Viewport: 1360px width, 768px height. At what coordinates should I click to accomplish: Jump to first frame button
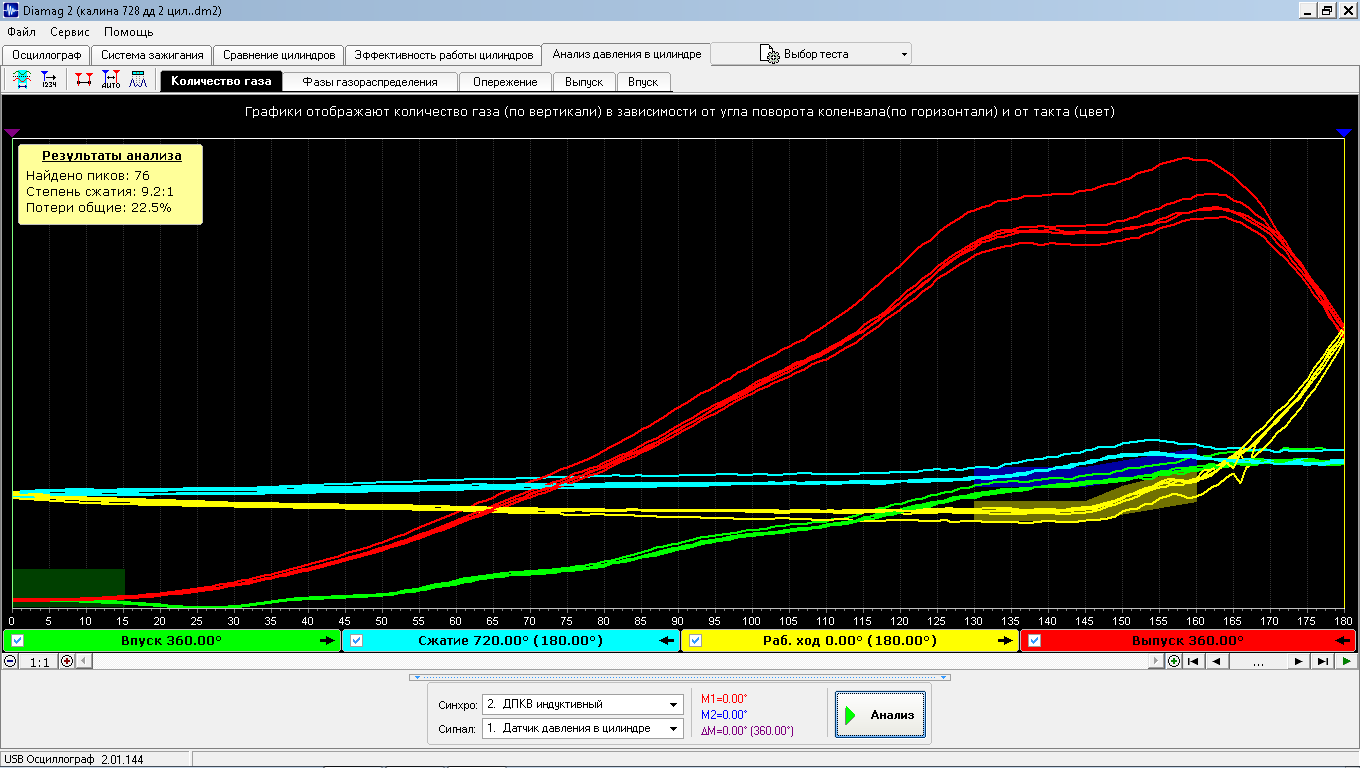(1193, 661)
